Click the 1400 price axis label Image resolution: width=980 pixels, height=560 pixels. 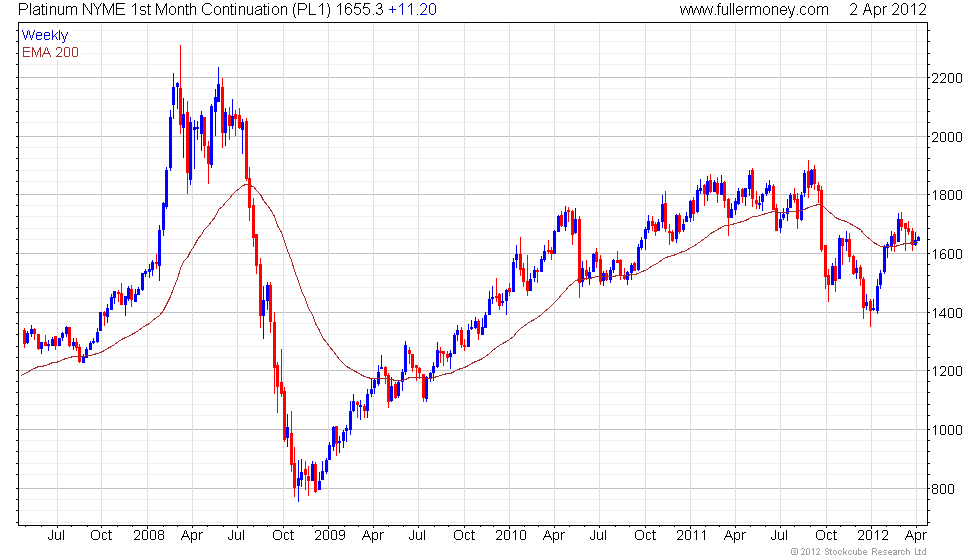click(x=948, y=313)
